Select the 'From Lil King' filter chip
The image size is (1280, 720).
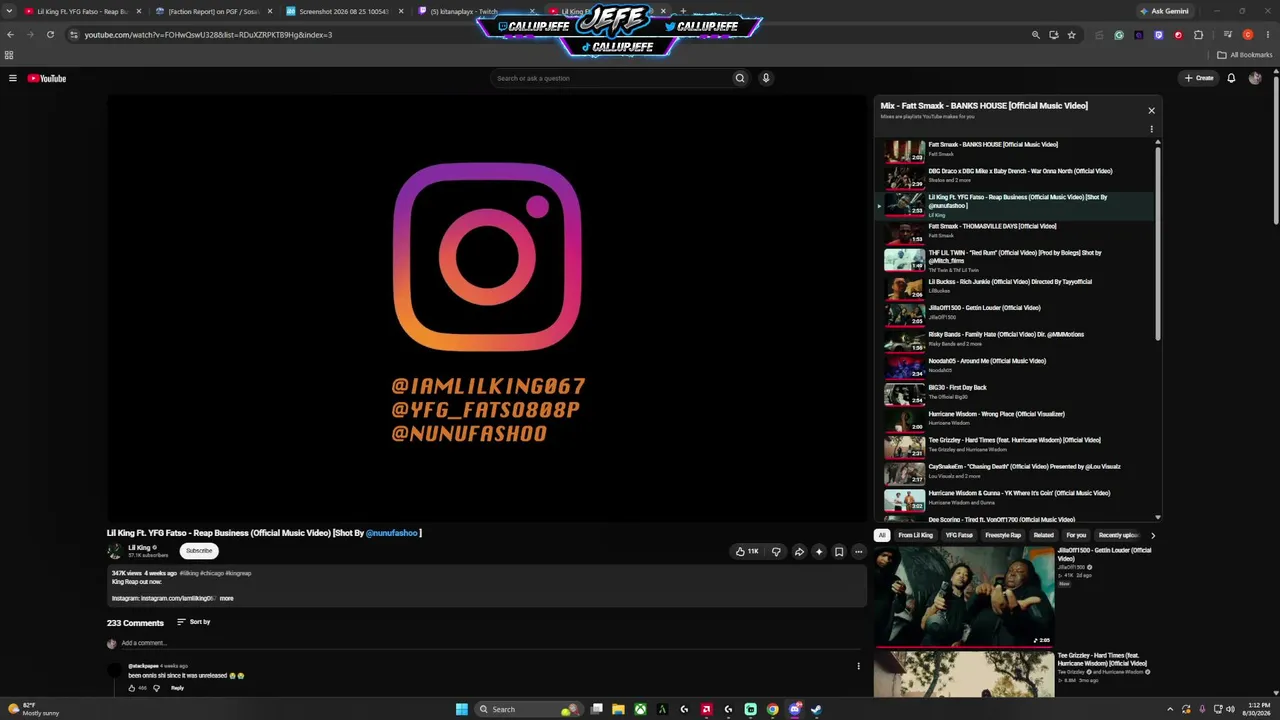point(915,535)
